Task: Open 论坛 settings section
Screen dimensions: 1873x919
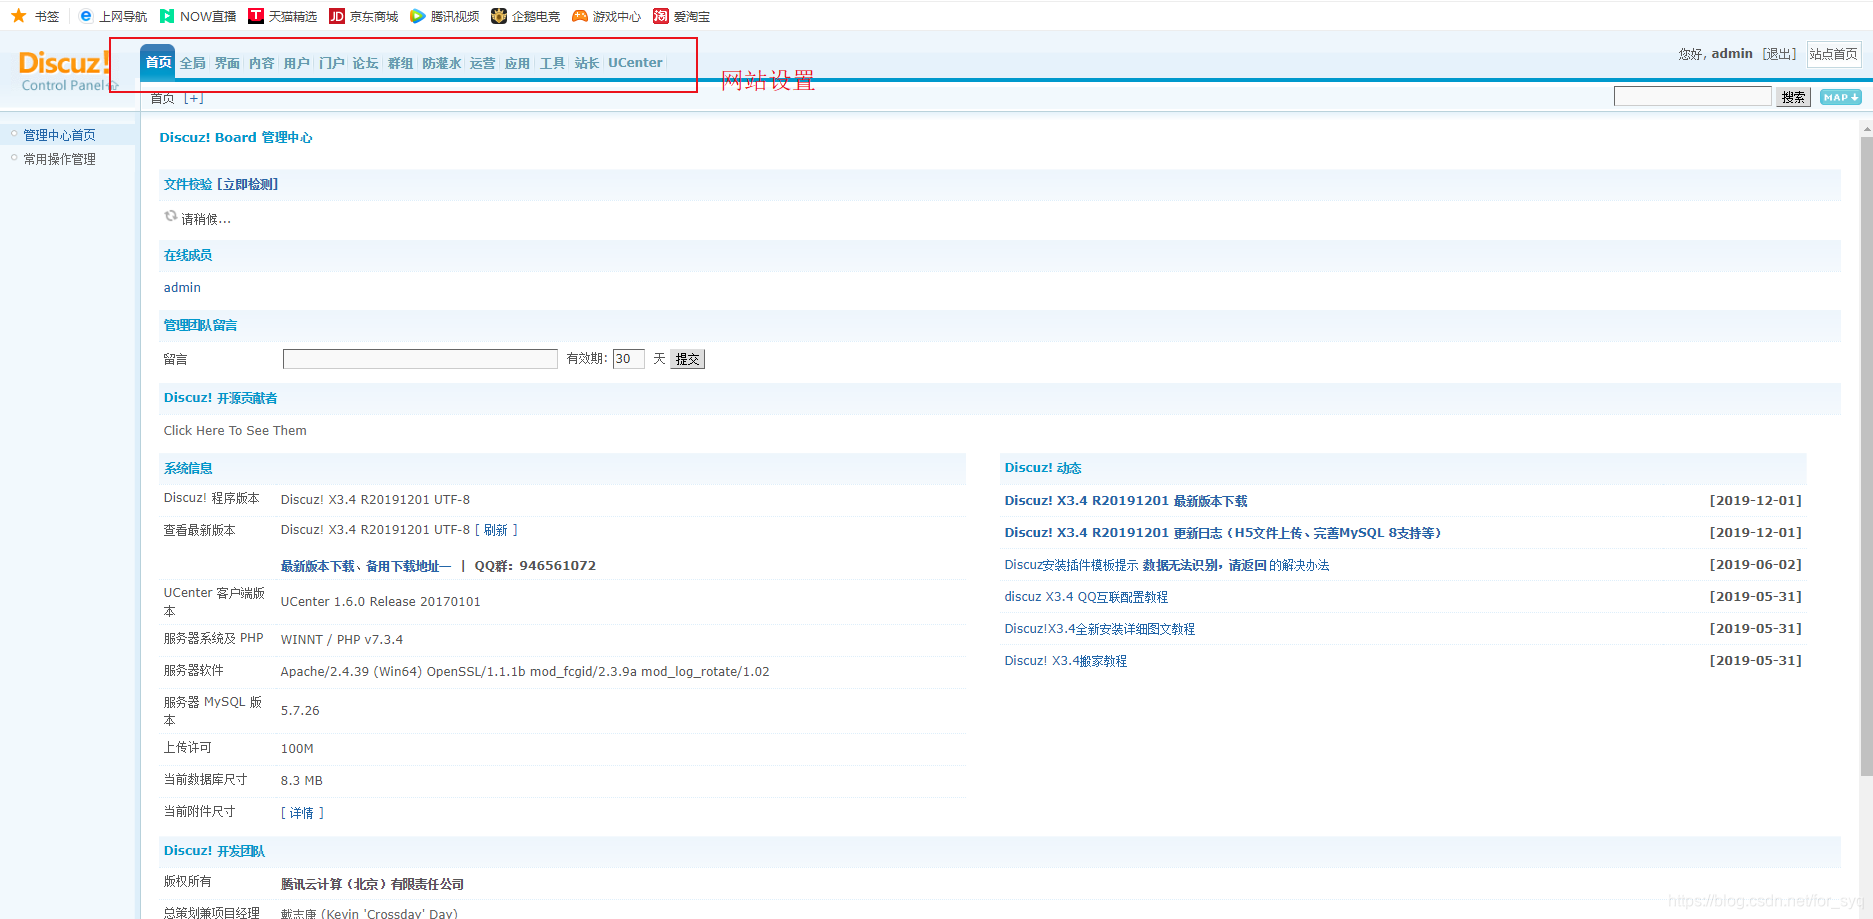Action: tap(365, 62)
